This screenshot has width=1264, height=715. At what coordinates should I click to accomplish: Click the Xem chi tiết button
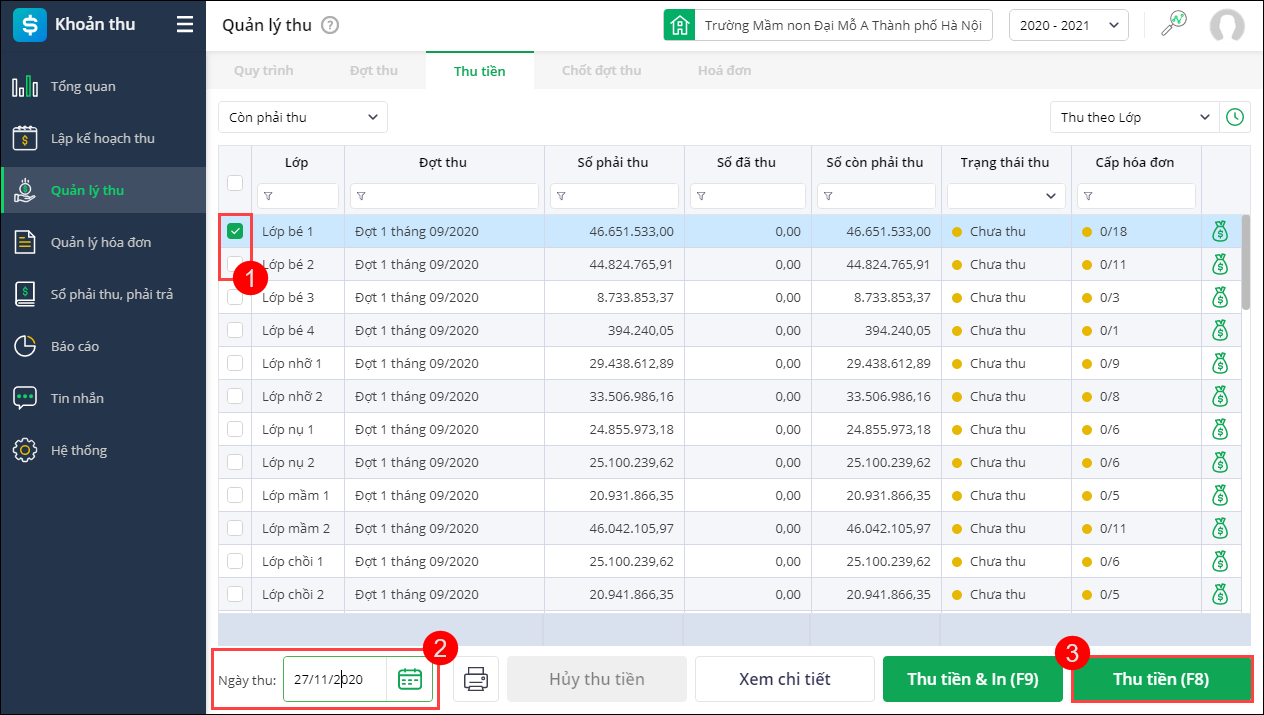(784, 679)
